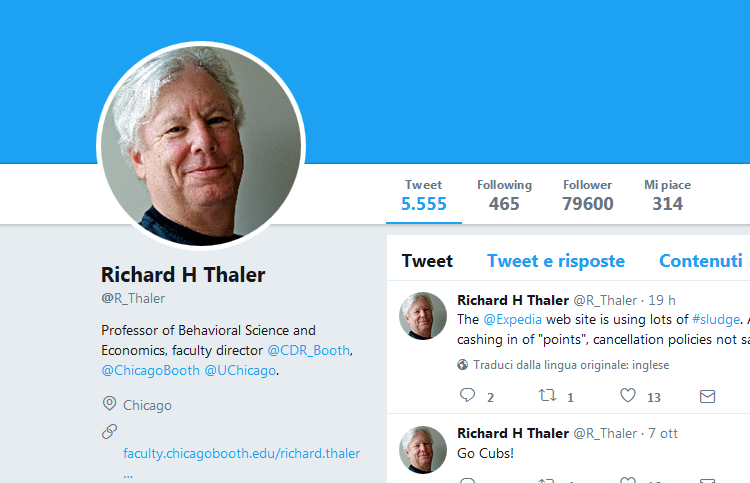This screenshot has width=750, height=483.
Task: Click the location pin icon beside Chicago
Action: tap(110, 404)
